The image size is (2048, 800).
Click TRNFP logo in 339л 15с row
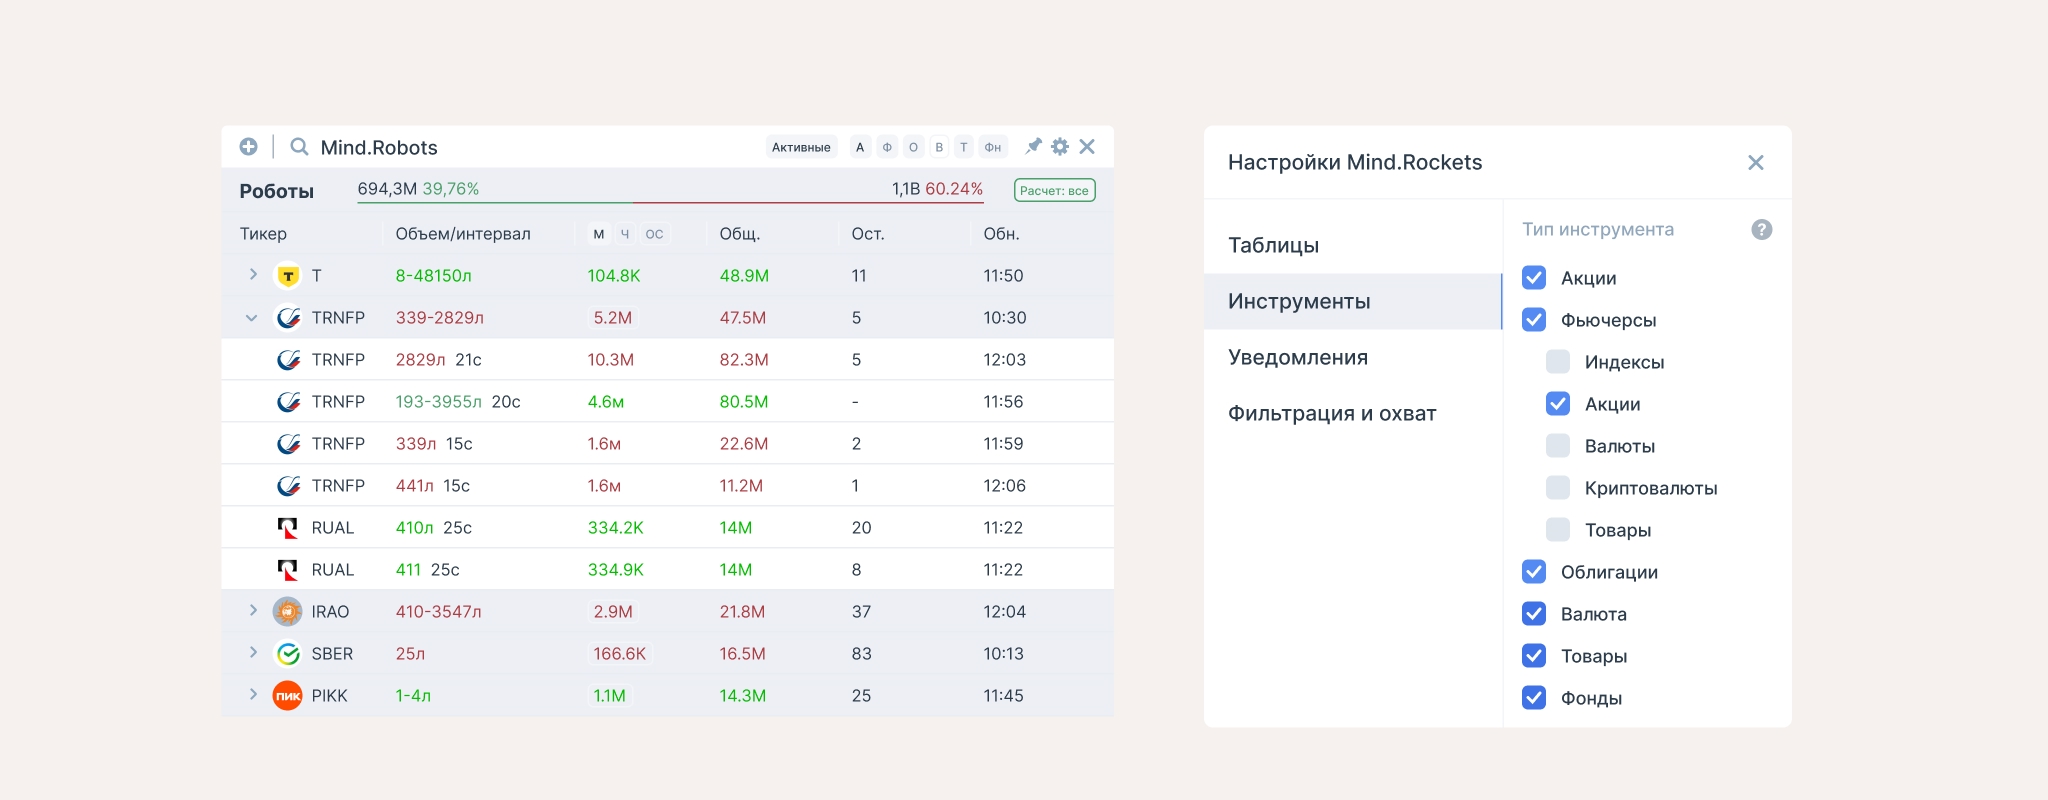pyautogui.click(x=288, y=444)
